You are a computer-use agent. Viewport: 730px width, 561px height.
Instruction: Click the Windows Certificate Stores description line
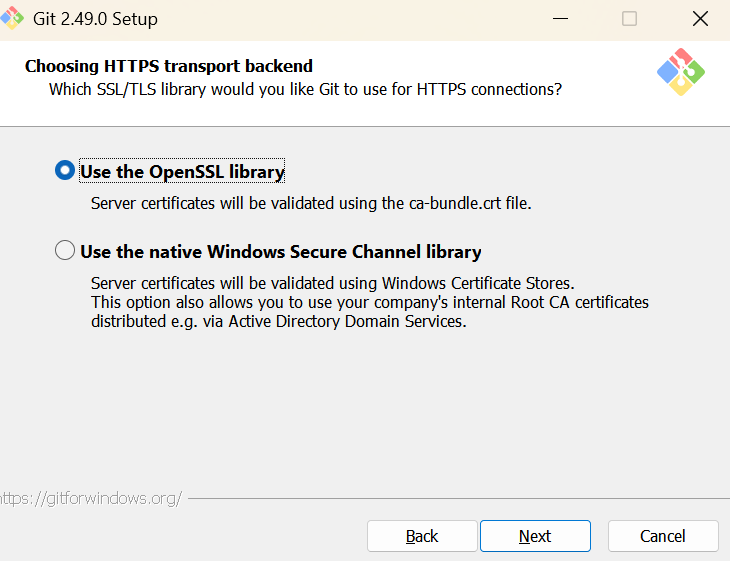coord(333,283)
